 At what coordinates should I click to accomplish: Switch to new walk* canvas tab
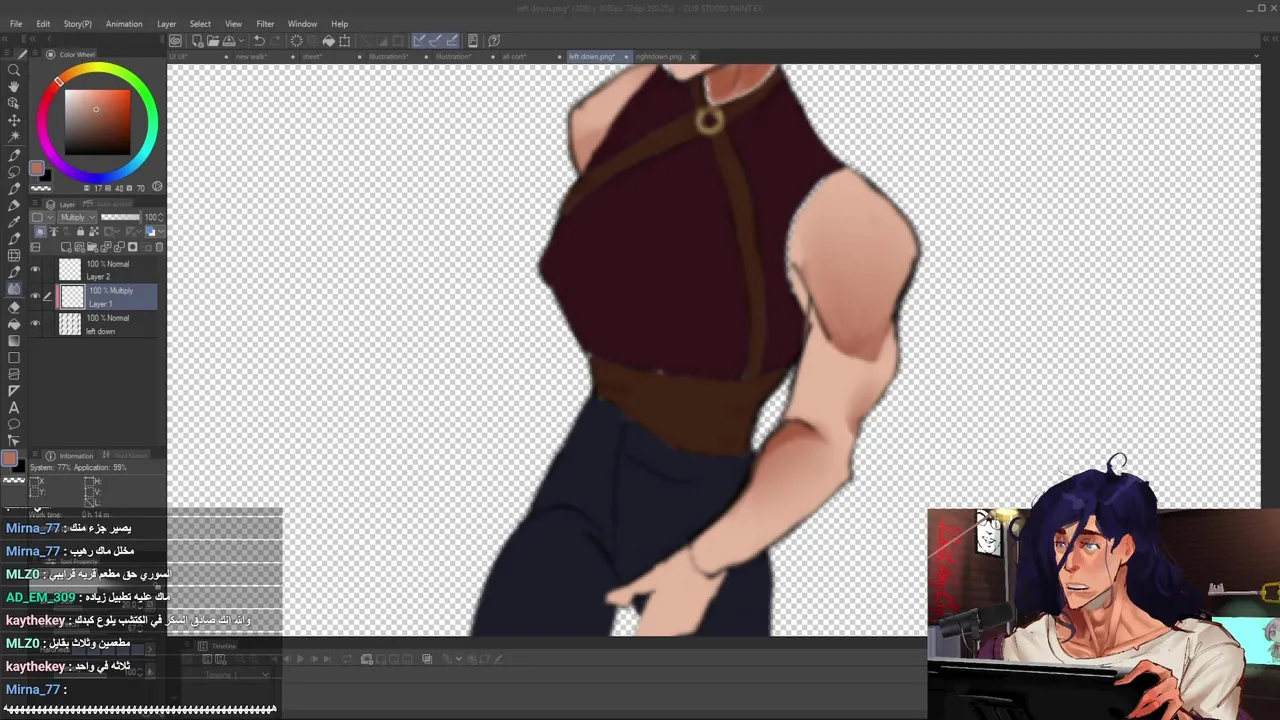point(251,56)
